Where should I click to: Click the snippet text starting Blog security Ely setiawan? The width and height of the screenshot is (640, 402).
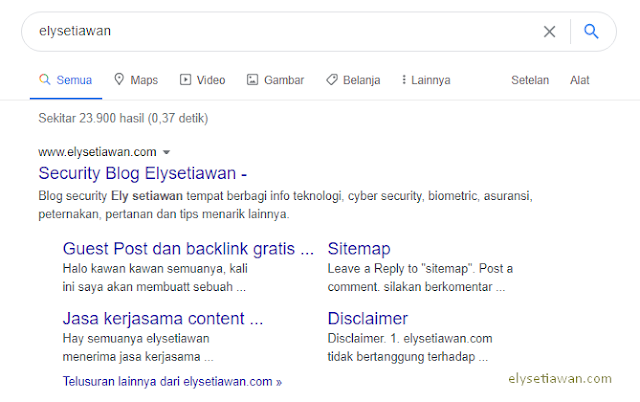coord(285,205)
